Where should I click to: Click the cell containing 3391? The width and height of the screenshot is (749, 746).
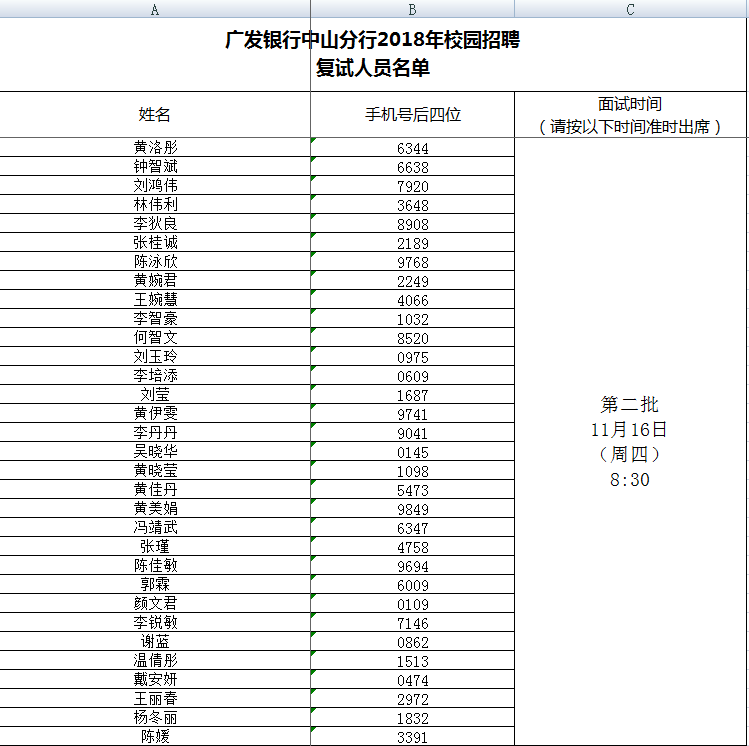(412, 737)
